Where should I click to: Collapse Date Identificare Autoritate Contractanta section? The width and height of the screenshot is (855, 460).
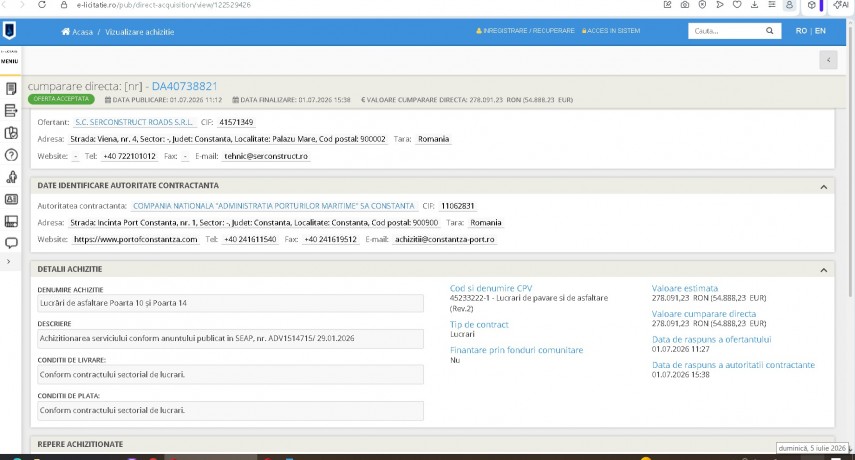tap(823, 187)
